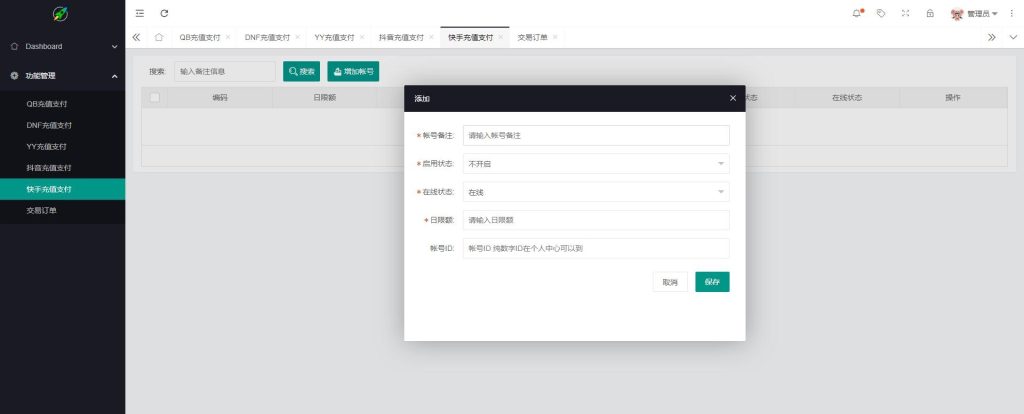
Task: Focus the 输入备注信息 search field
Action: (x=225, y=71)
